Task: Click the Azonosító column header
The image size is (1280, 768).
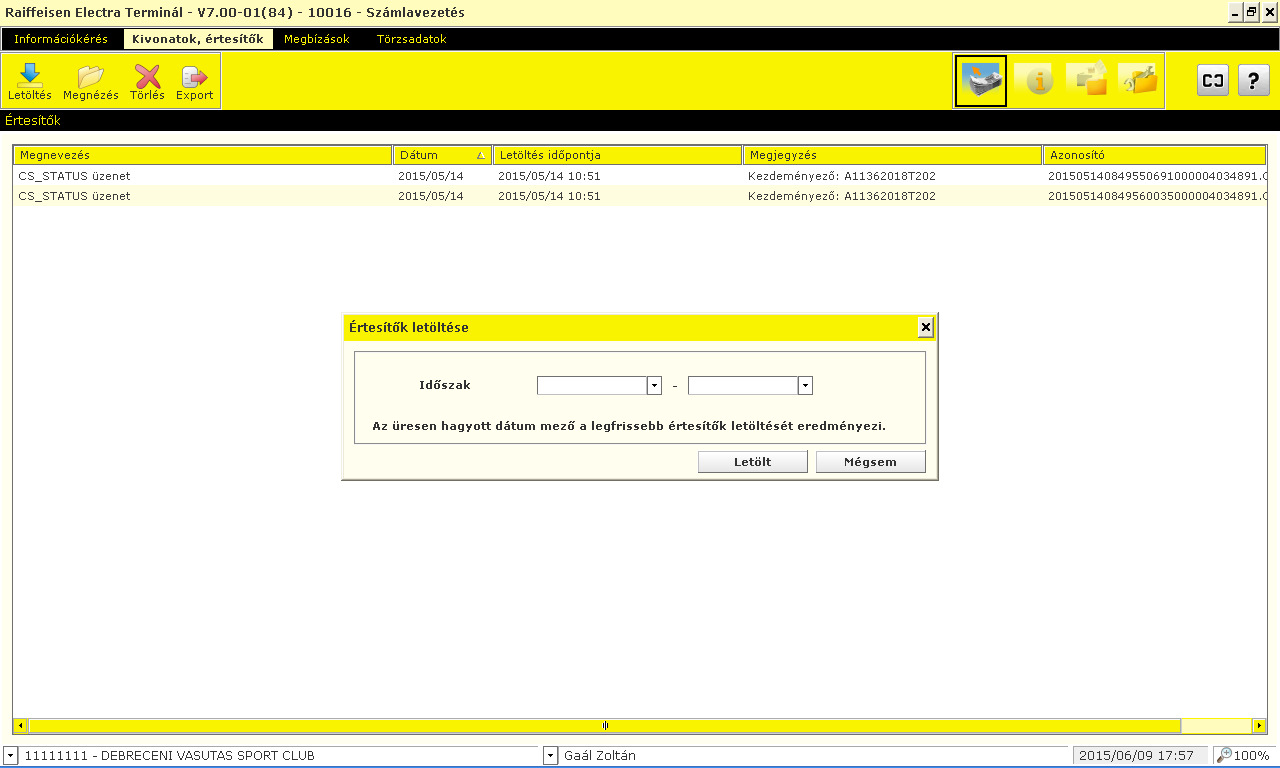Action: (1155, 155)
